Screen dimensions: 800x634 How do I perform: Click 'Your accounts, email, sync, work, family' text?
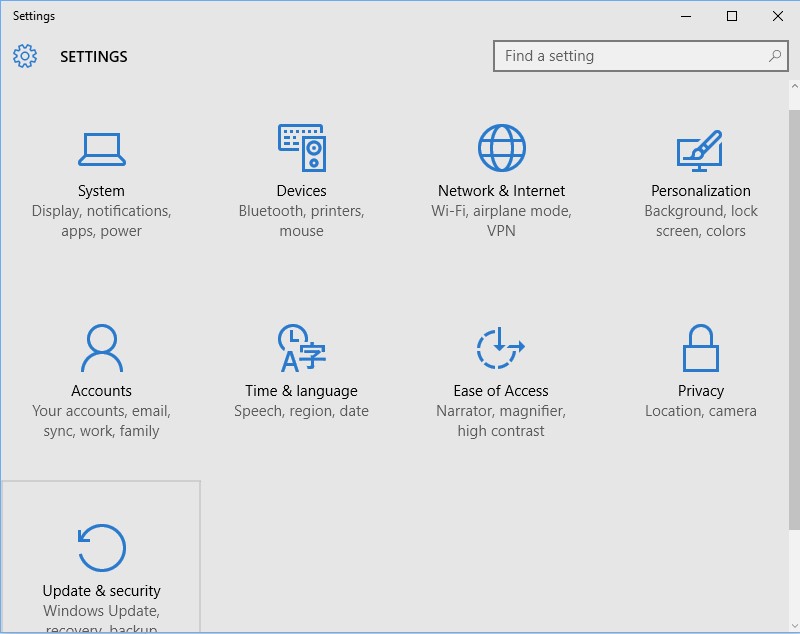[x=101, y=421]
